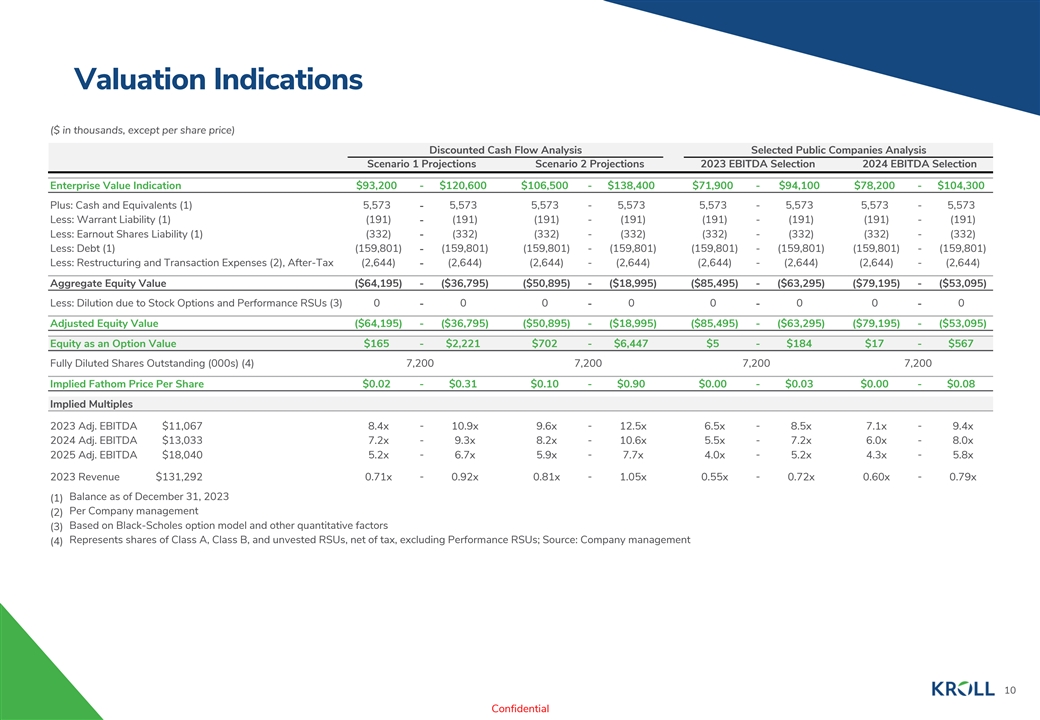This screenshot has width=1040, height=720.
Task: Select the $165 option value
Action: 376,343
